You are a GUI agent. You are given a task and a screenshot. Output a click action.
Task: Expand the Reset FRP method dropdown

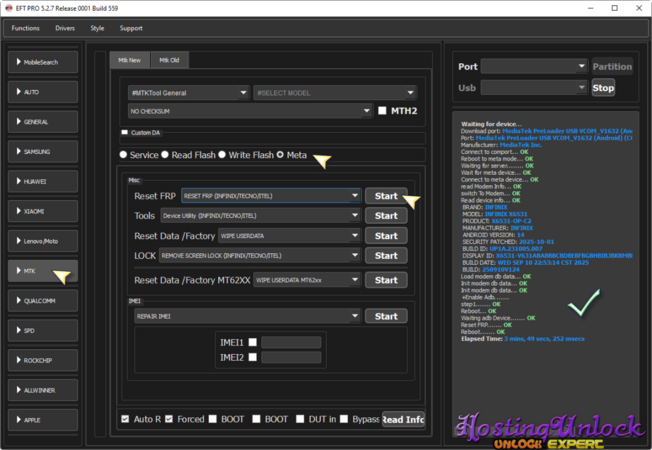click(x=270, y=196)
